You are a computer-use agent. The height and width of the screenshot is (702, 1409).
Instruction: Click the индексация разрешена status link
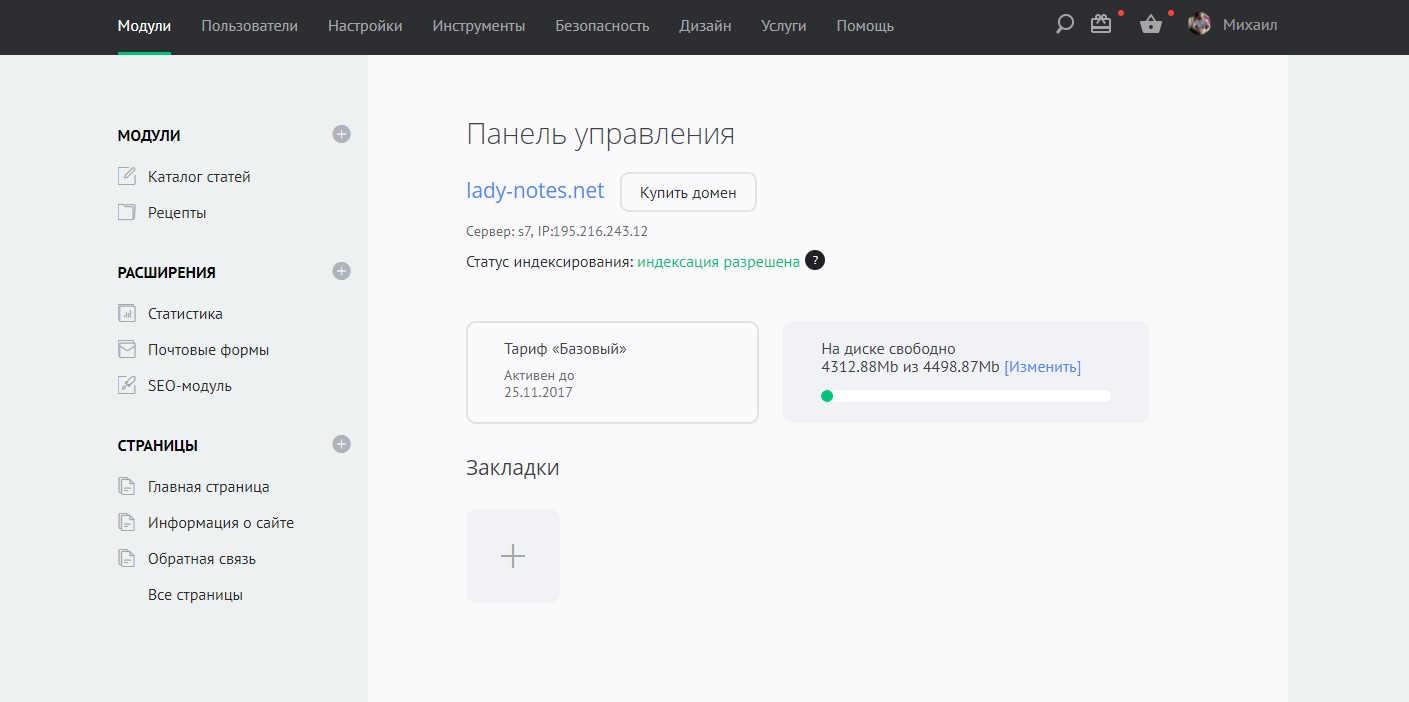718,262
